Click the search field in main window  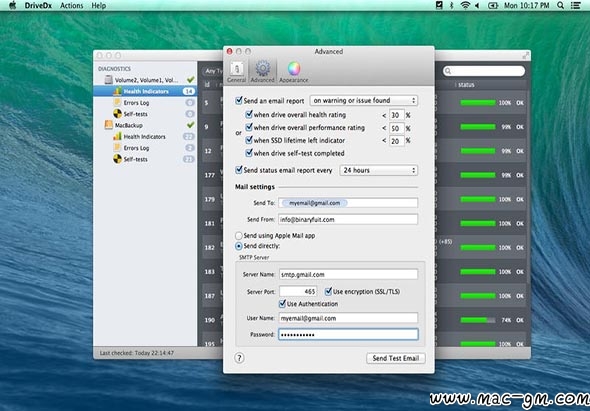click(484, 71)
